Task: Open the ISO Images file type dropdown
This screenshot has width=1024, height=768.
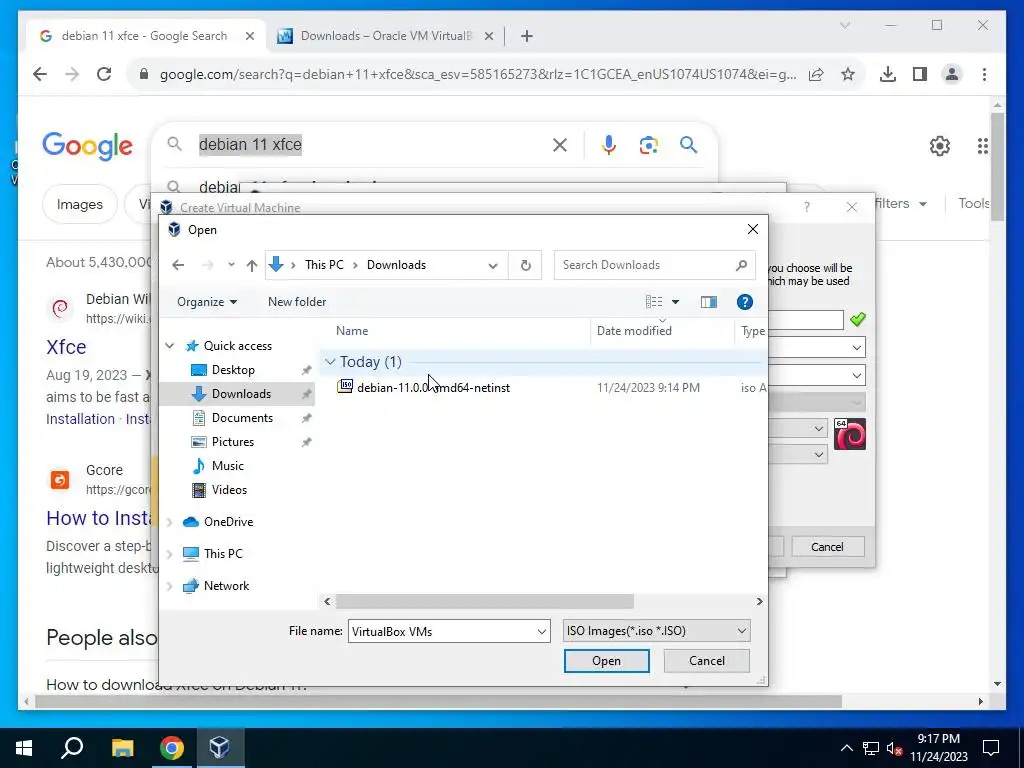Action: click(656, 631)
